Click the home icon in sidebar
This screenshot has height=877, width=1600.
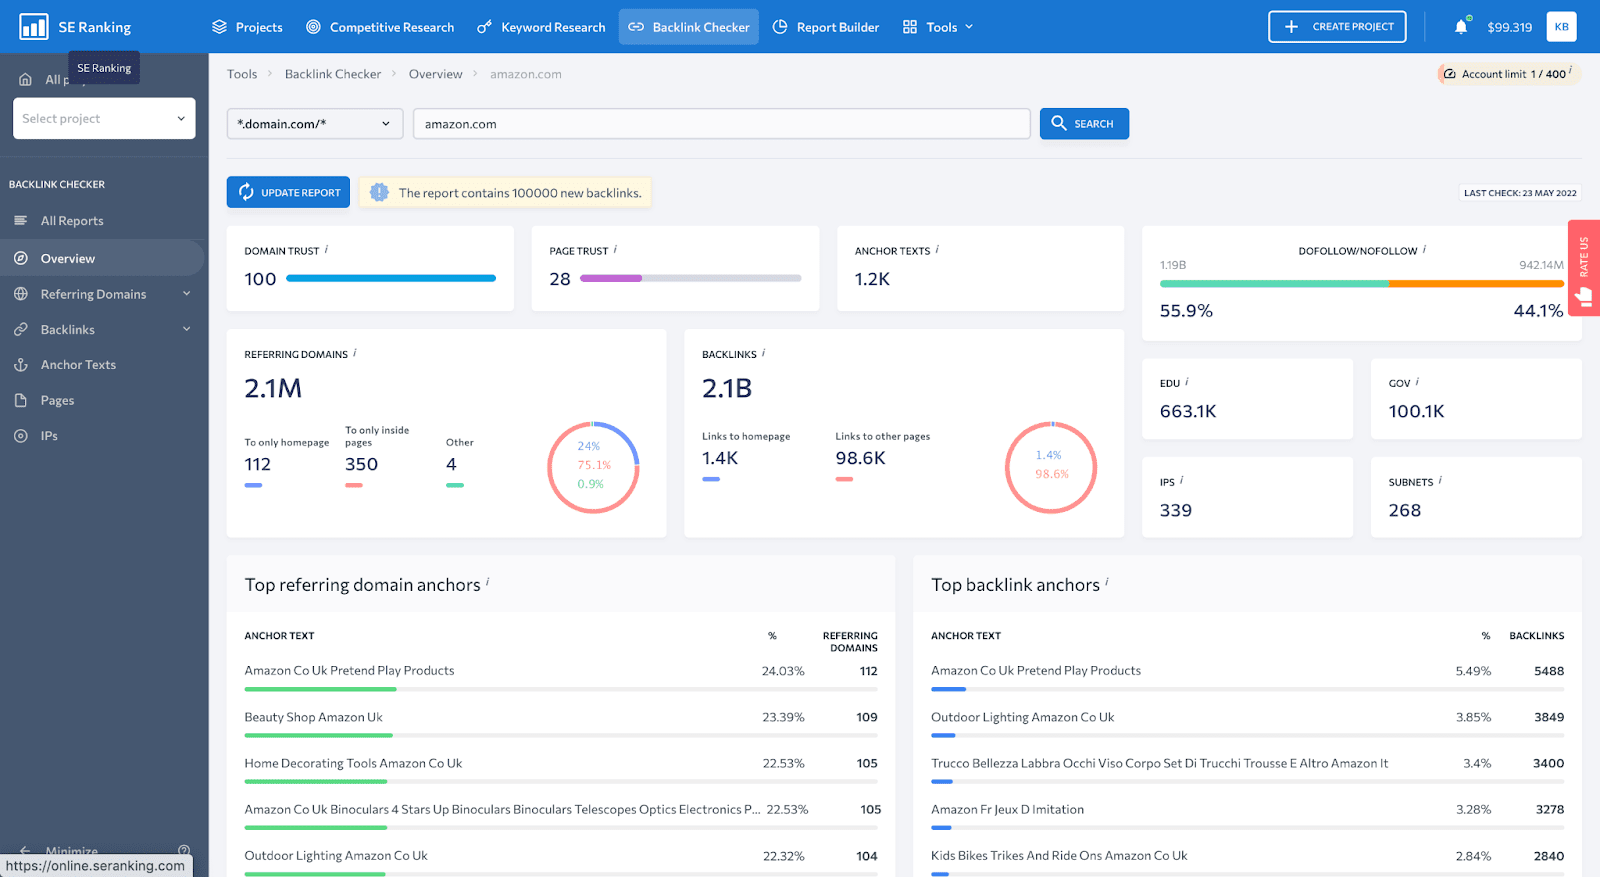coord(26,80)
